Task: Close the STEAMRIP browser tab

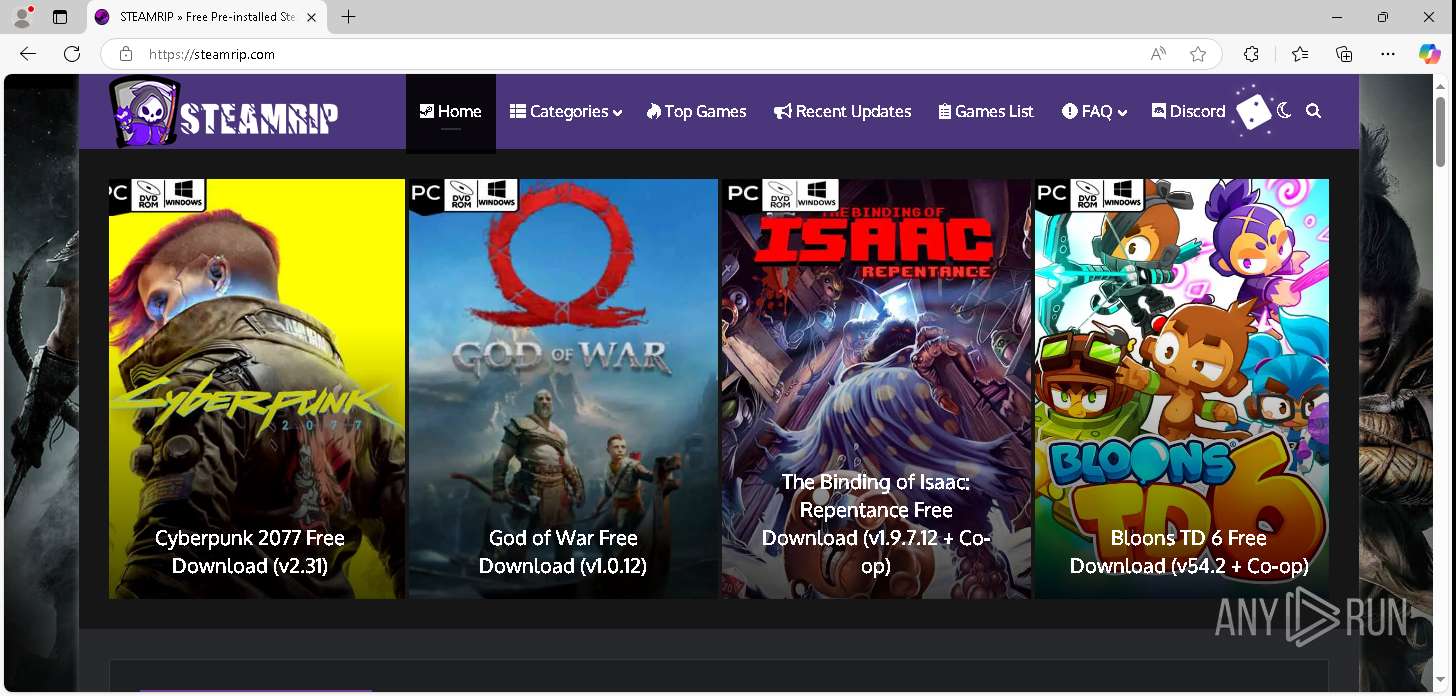Action: point(312,17)
